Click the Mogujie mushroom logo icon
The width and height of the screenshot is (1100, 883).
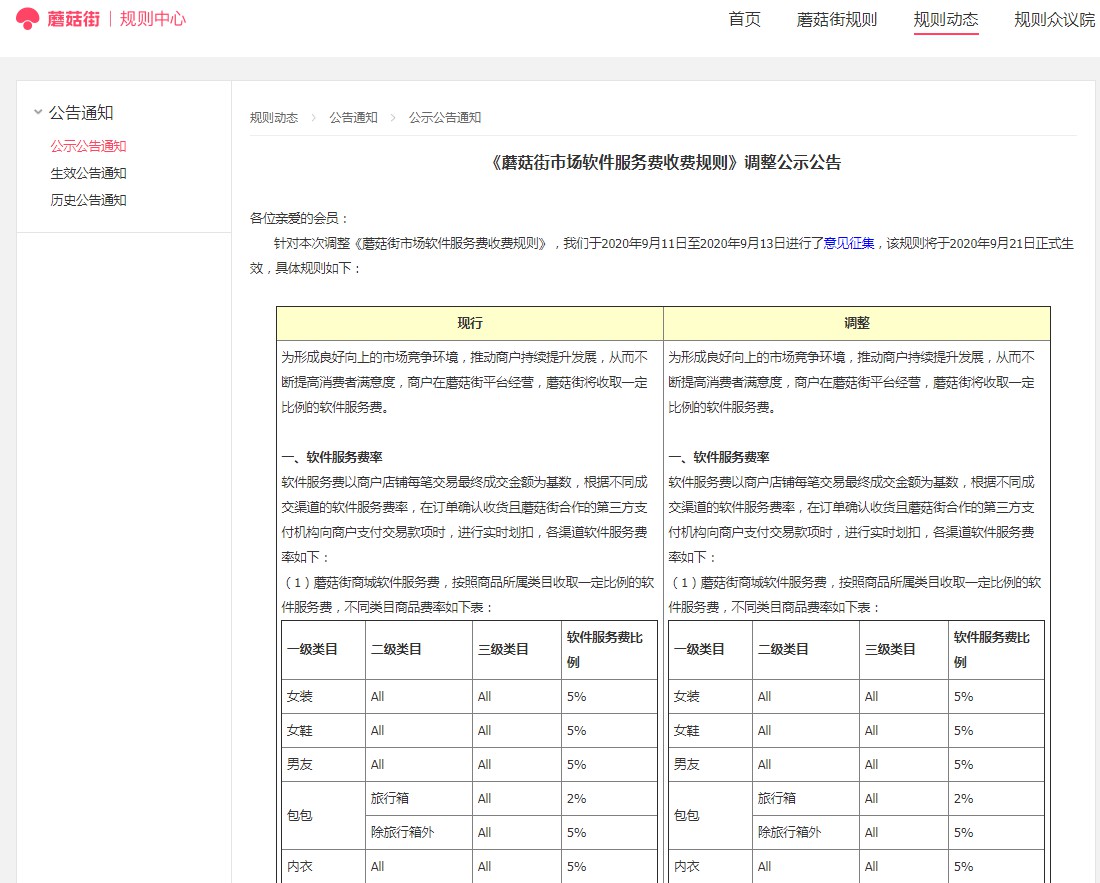coord(27,19)
